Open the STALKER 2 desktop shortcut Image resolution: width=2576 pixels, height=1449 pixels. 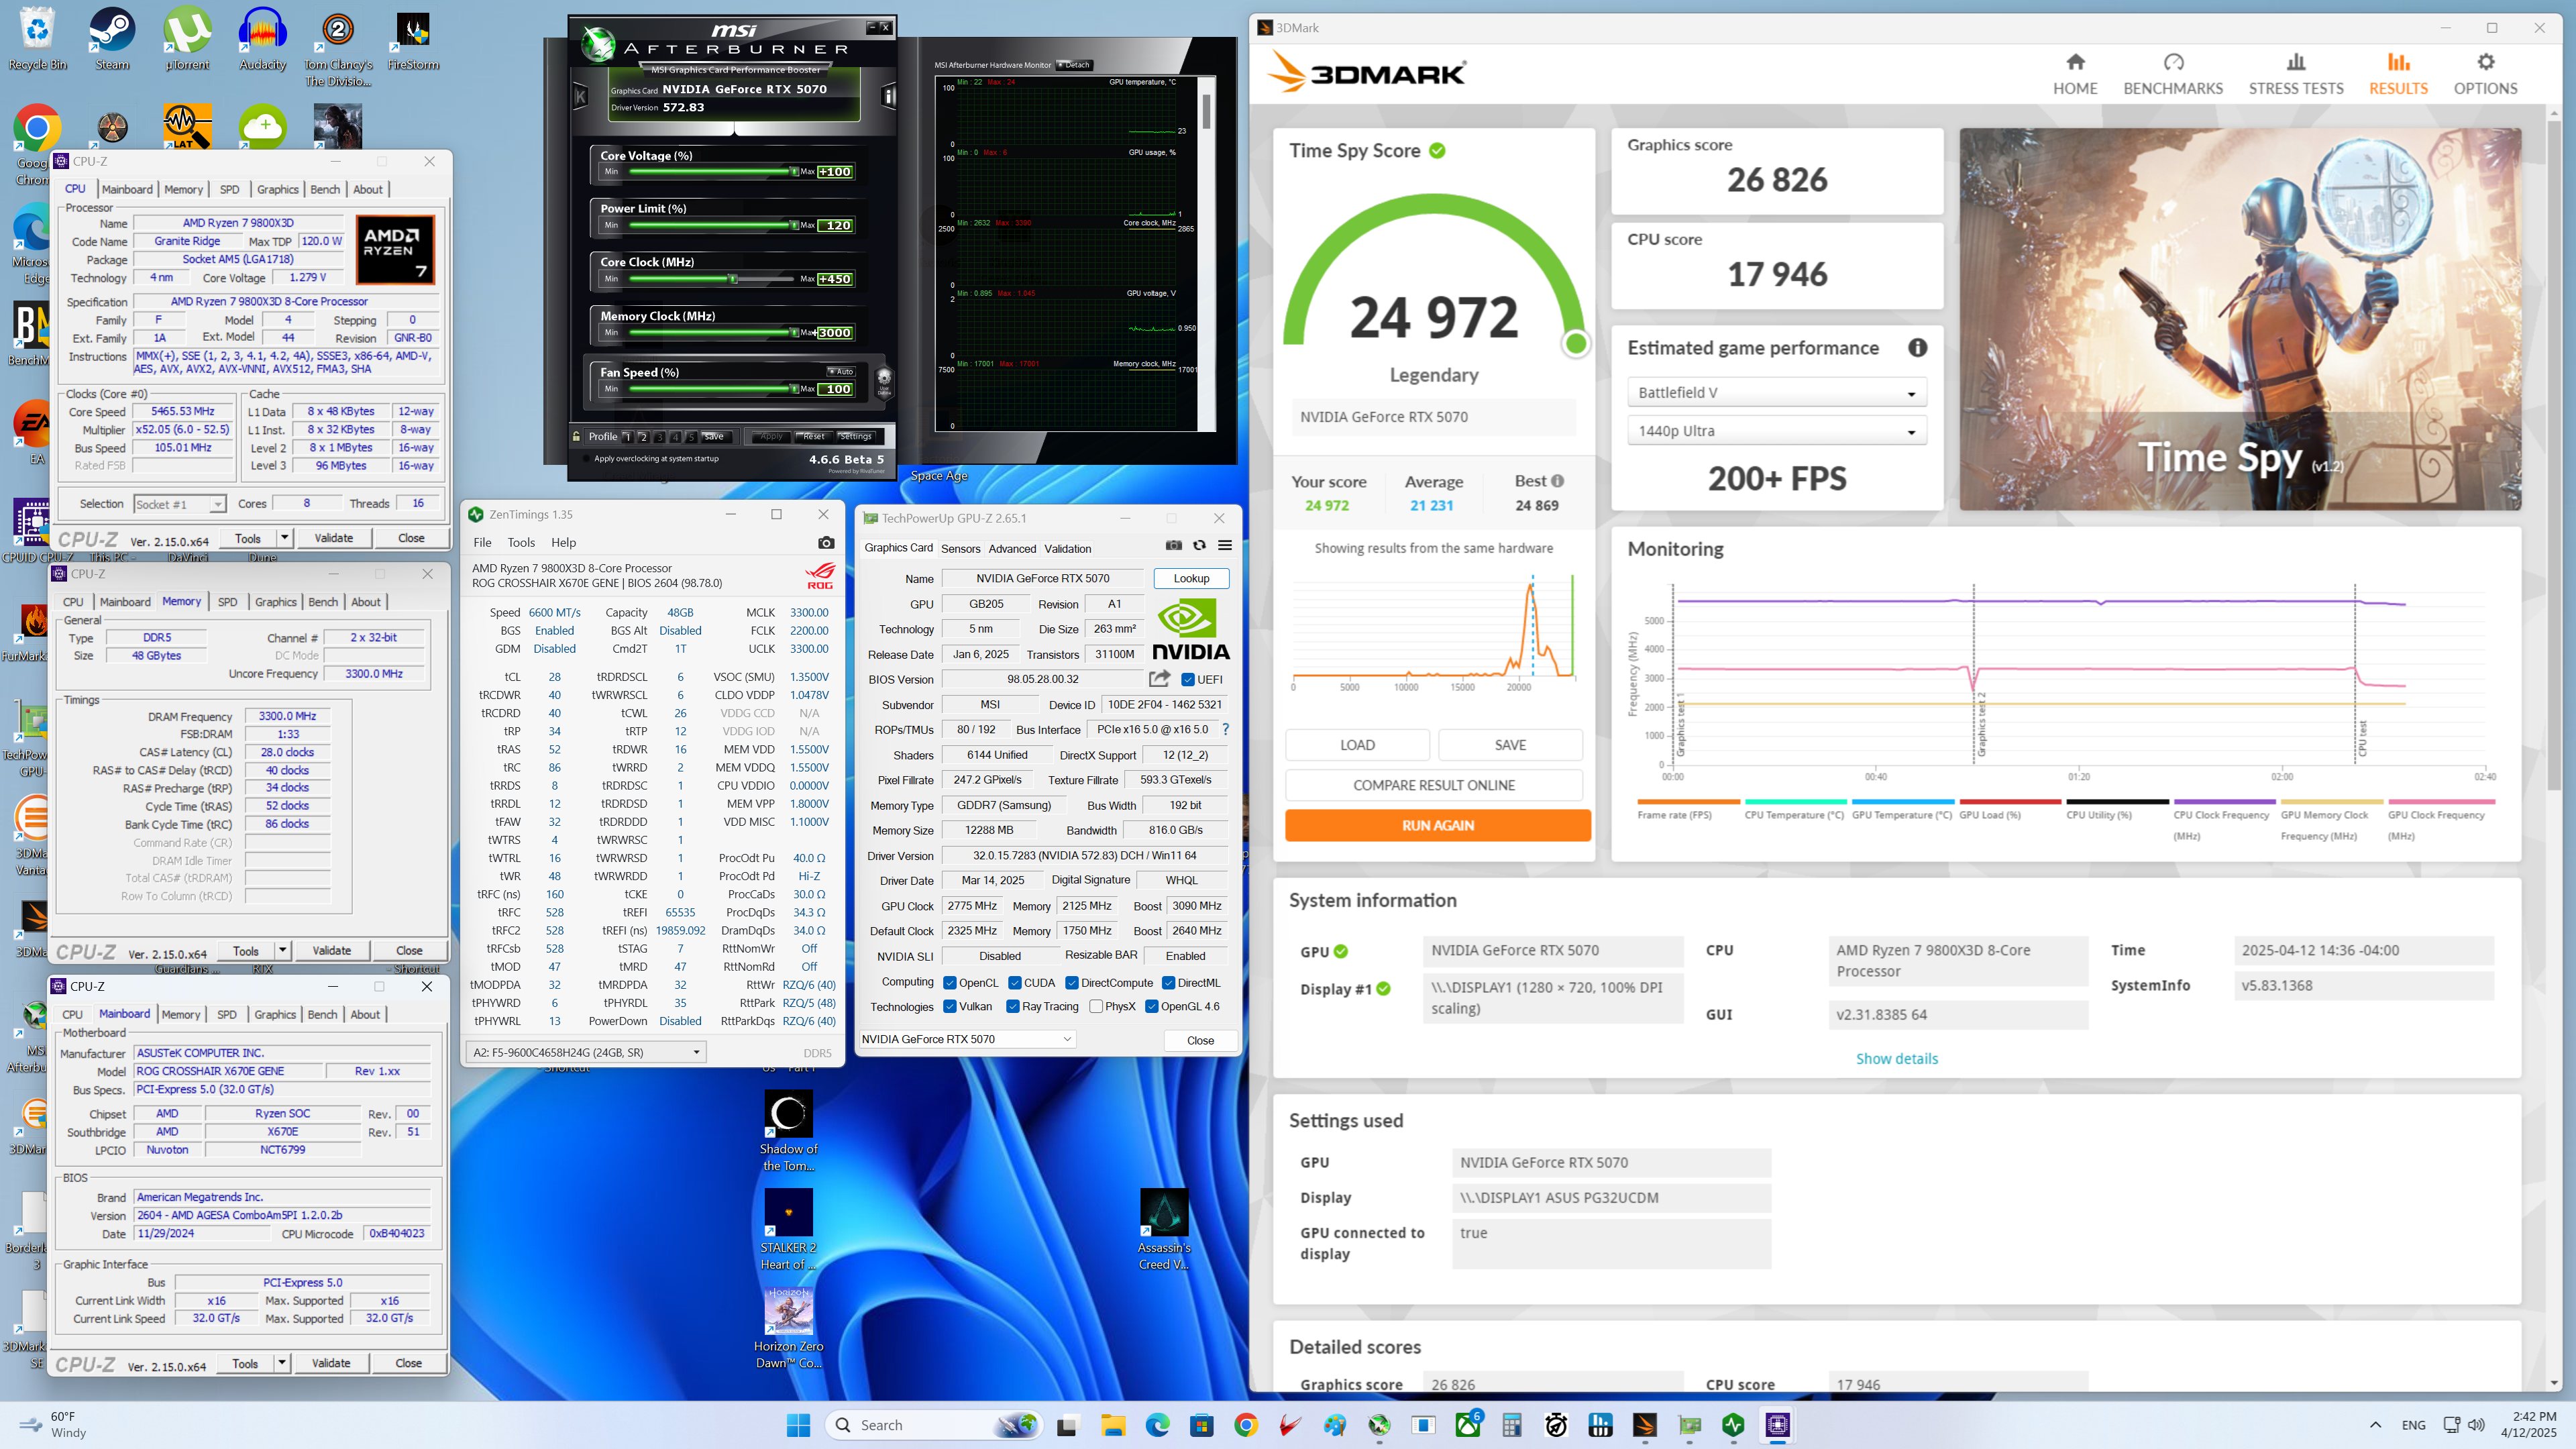click(788, 1229)
